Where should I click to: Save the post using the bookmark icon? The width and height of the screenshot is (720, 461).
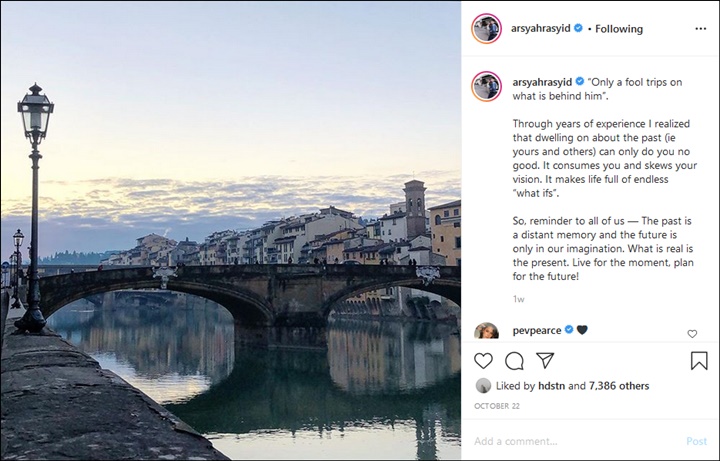pos(699,360)
